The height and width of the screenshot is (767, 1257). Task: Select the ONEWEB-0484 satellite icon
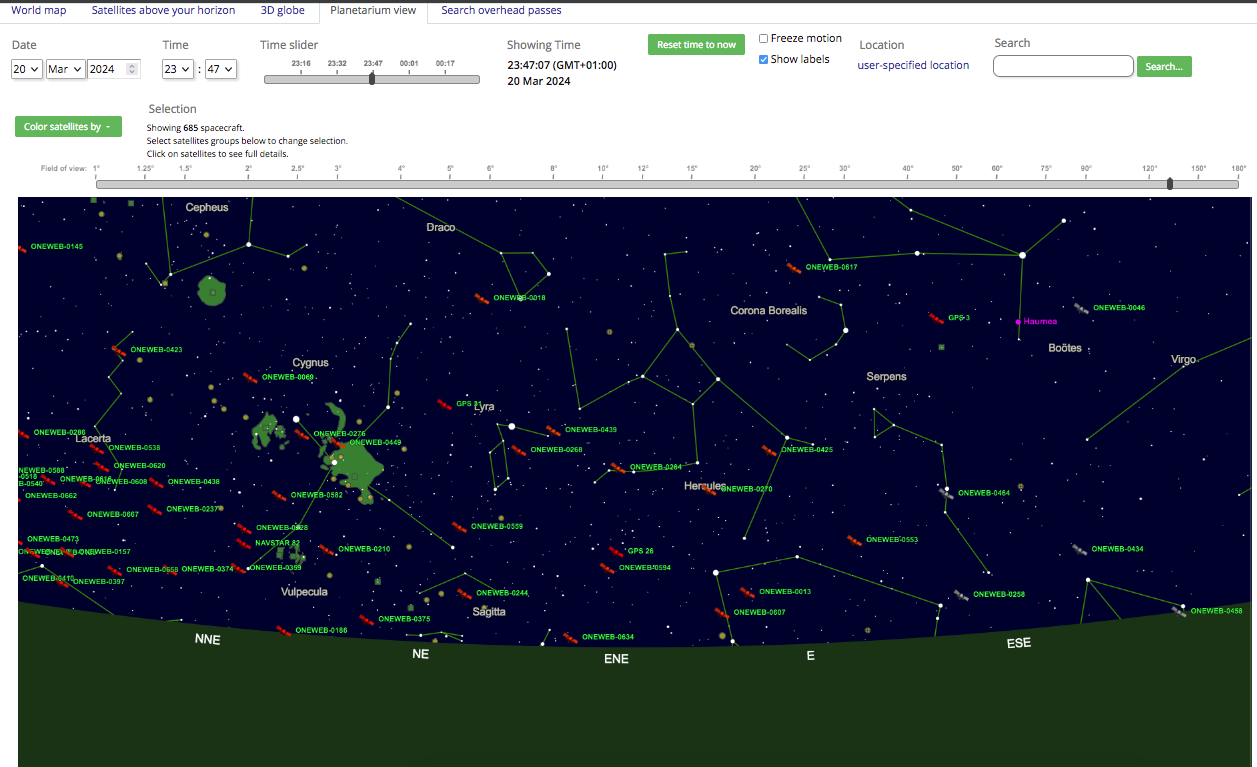[x=946, y=493]
